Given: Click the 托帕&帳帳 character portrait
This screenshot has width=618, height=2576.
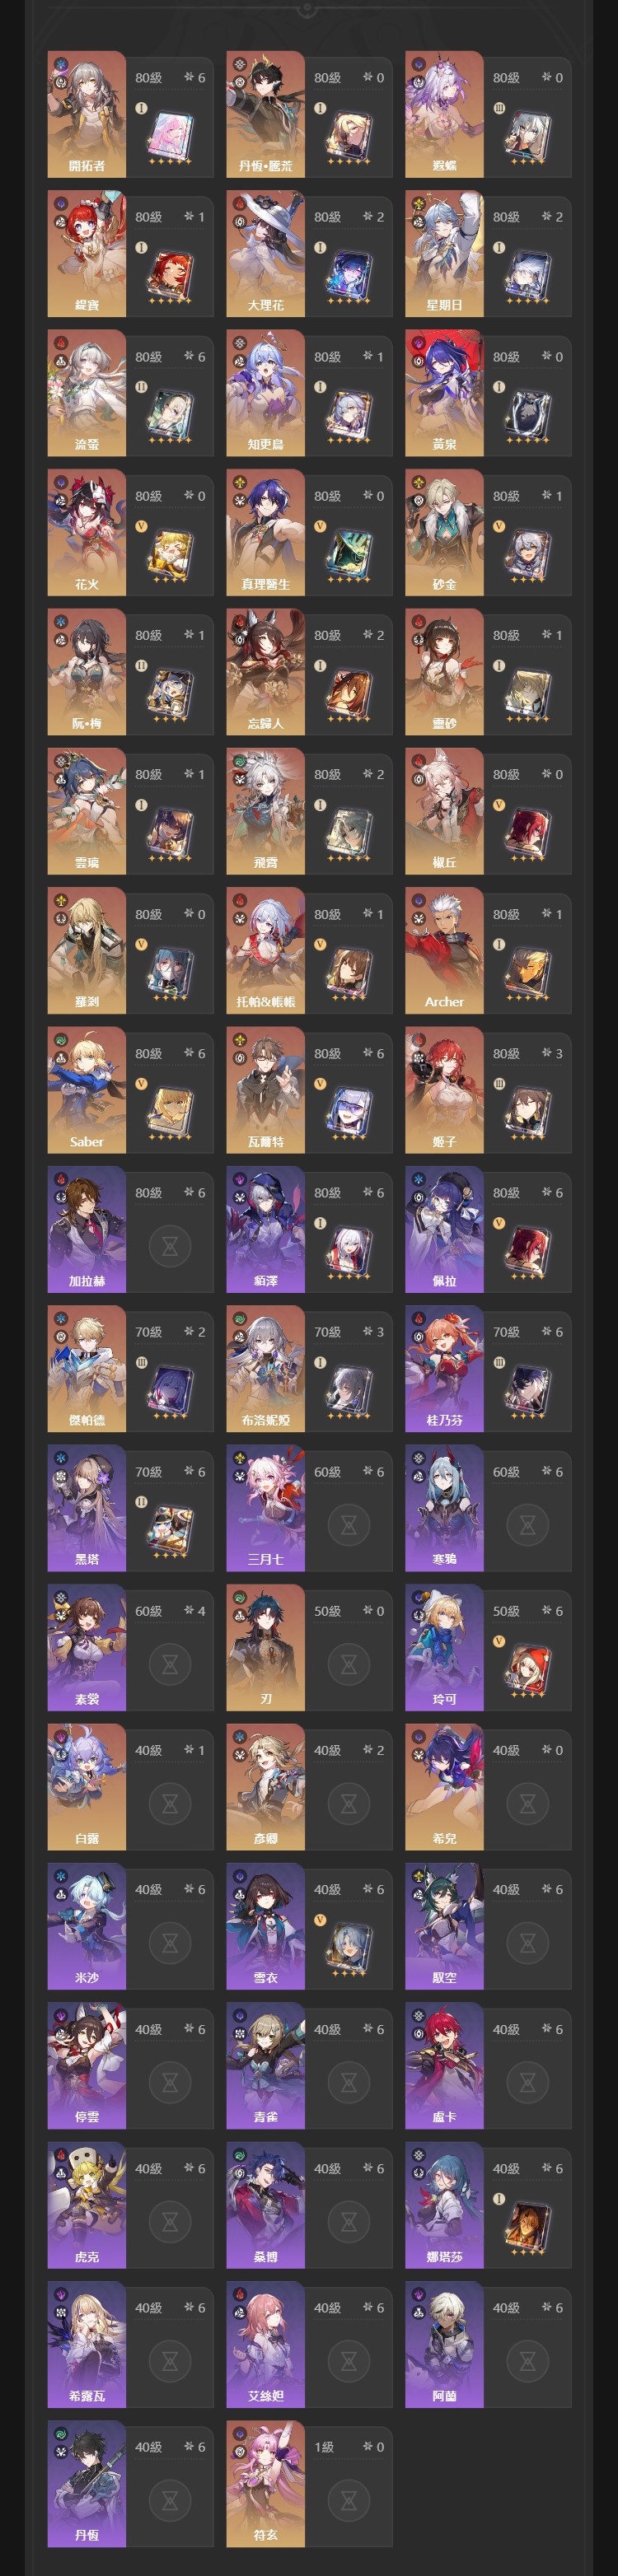Looking at the screenshot, I should [265, 950].
